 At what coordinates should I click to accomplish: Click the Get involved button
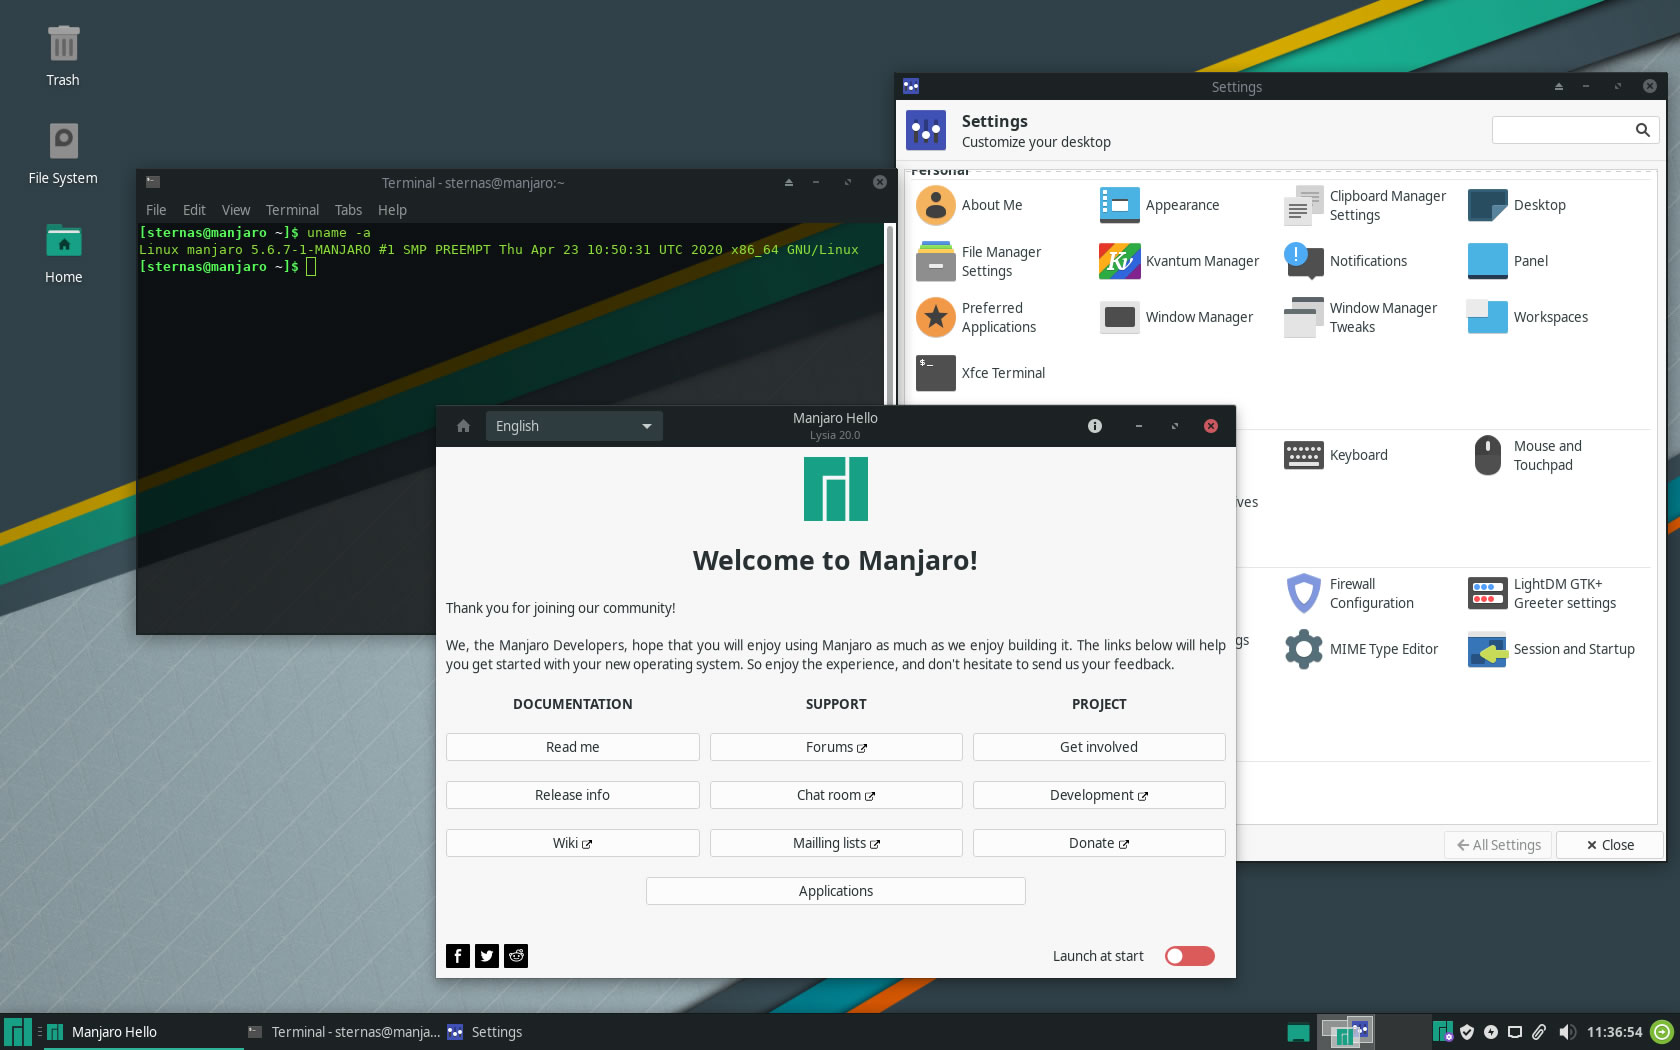click(x=1099, y=747)
